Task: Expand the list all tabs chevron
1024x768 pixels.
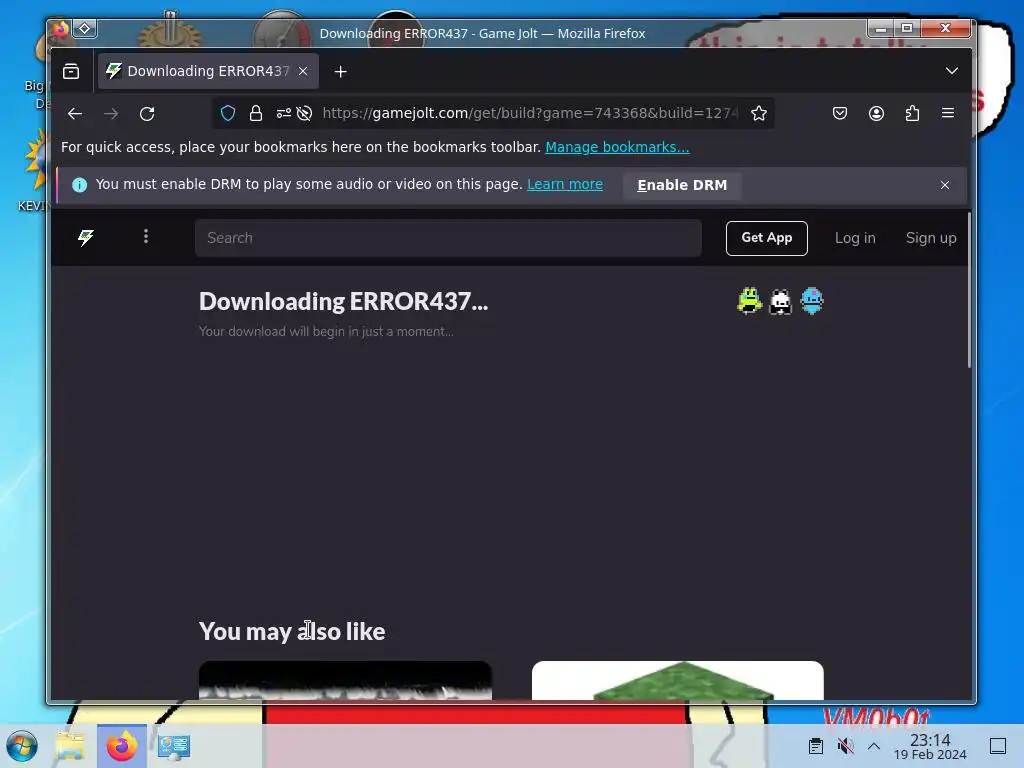Action: tap(952, 71)
